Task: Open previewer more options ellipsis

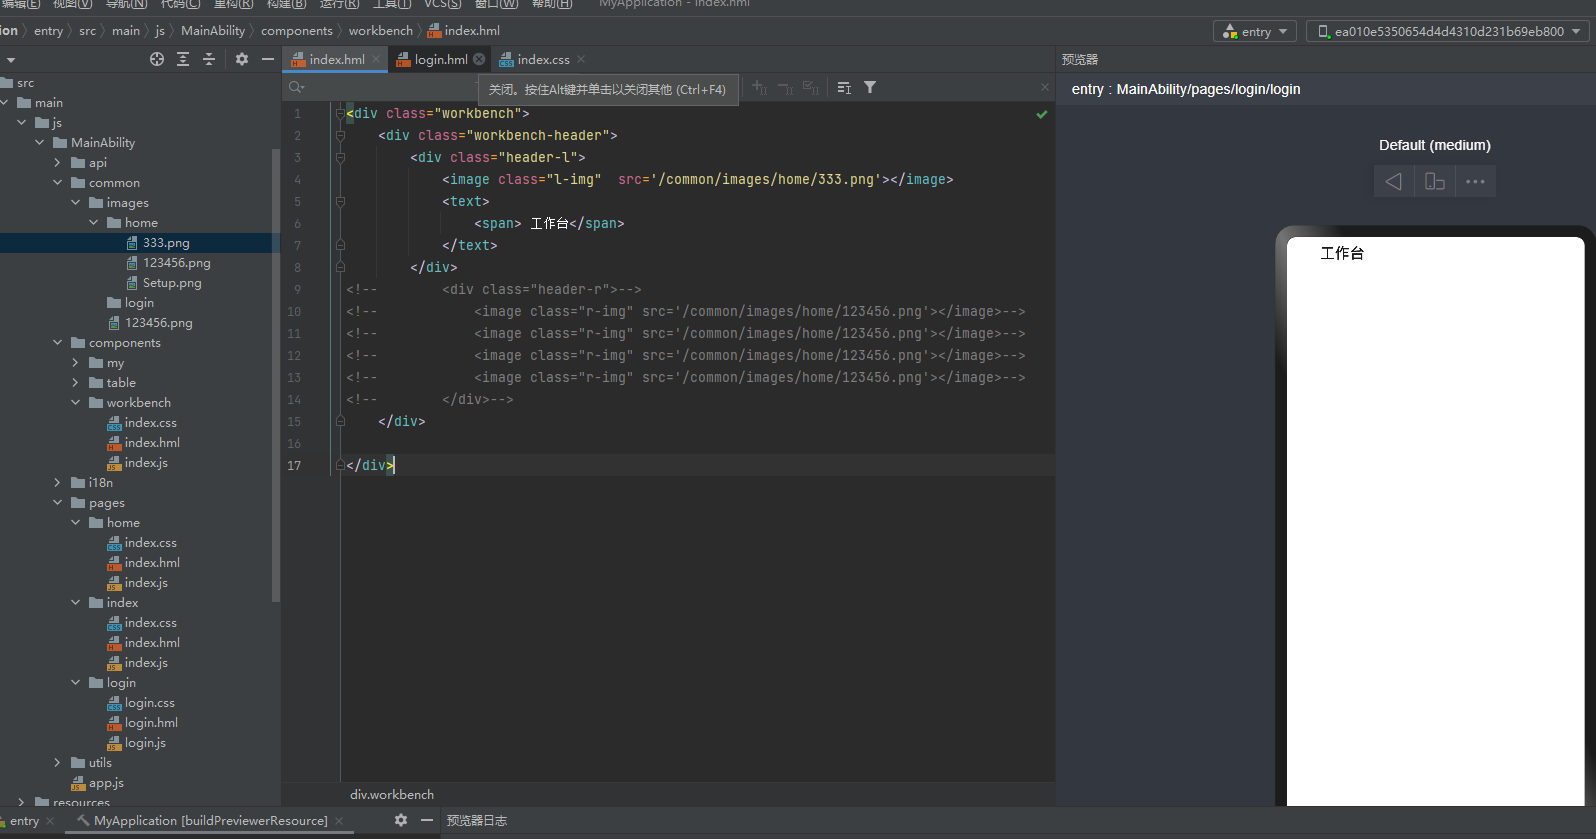Action: (x=1475, y=181)
